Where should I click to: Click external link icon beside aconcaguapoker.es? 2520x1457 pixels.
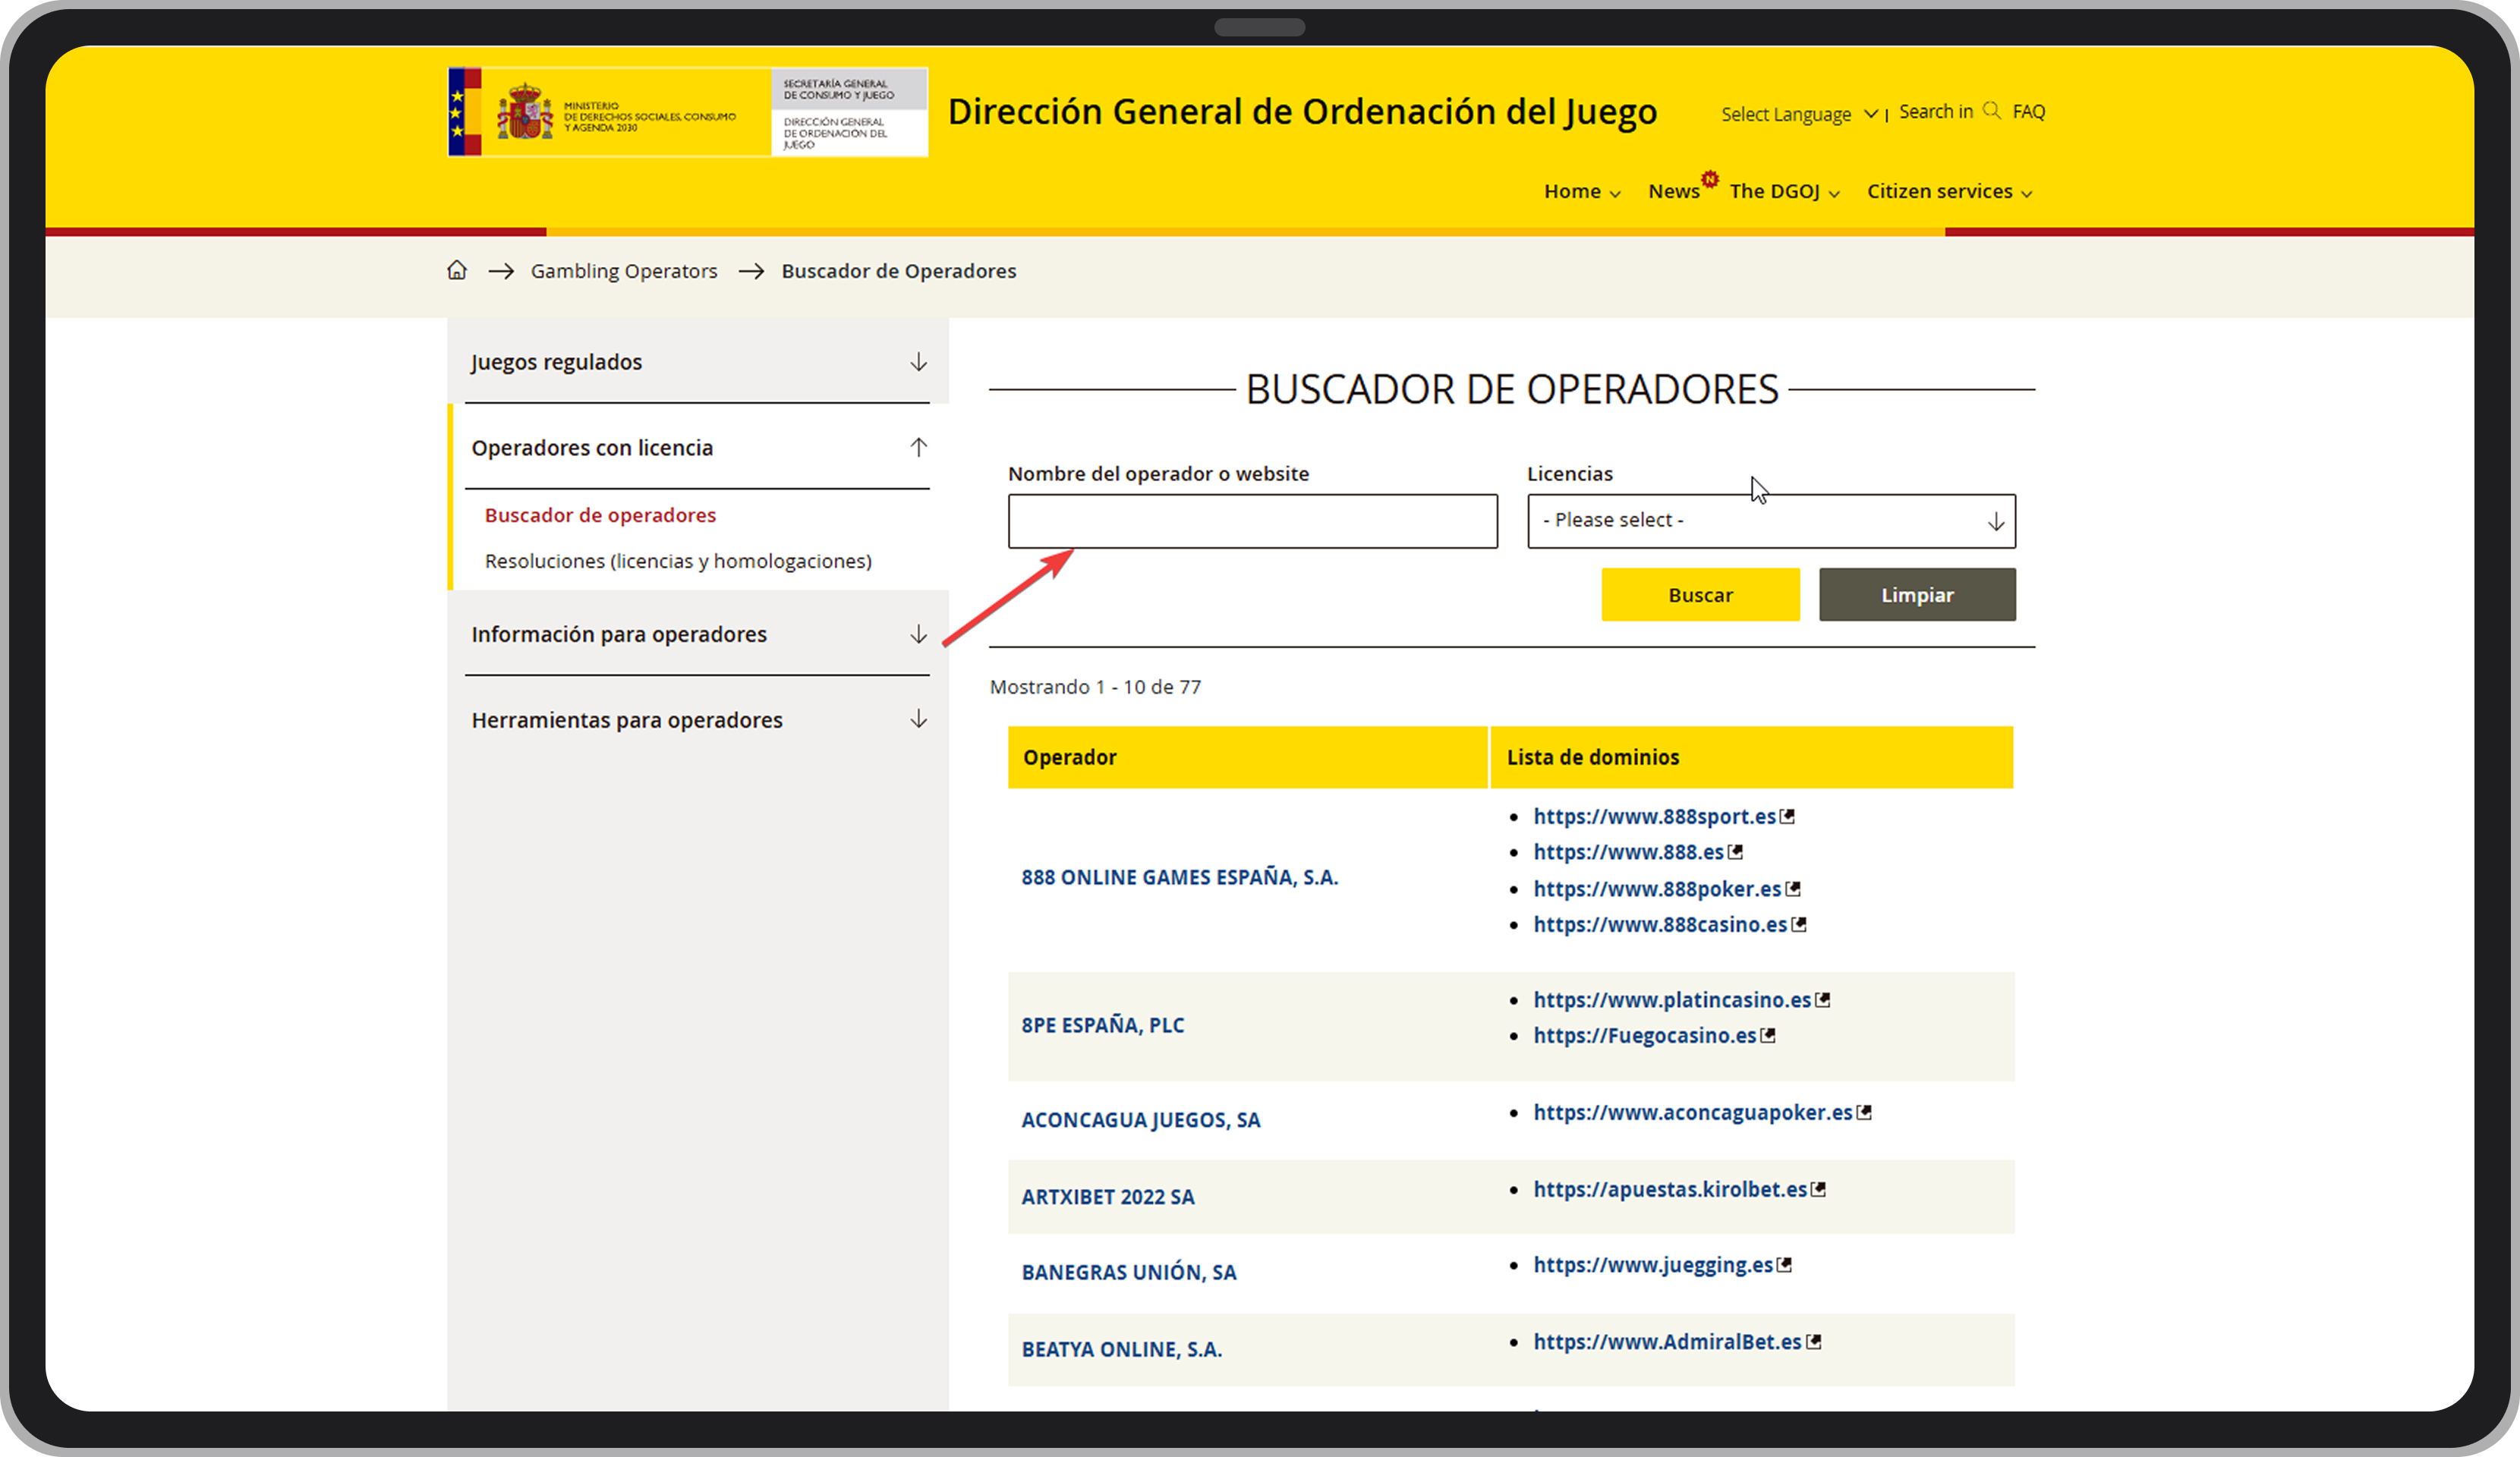click(1864, 1113)
